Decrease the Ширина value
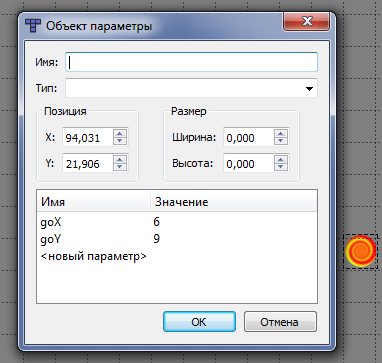382x363 pixels. (281, 141)
